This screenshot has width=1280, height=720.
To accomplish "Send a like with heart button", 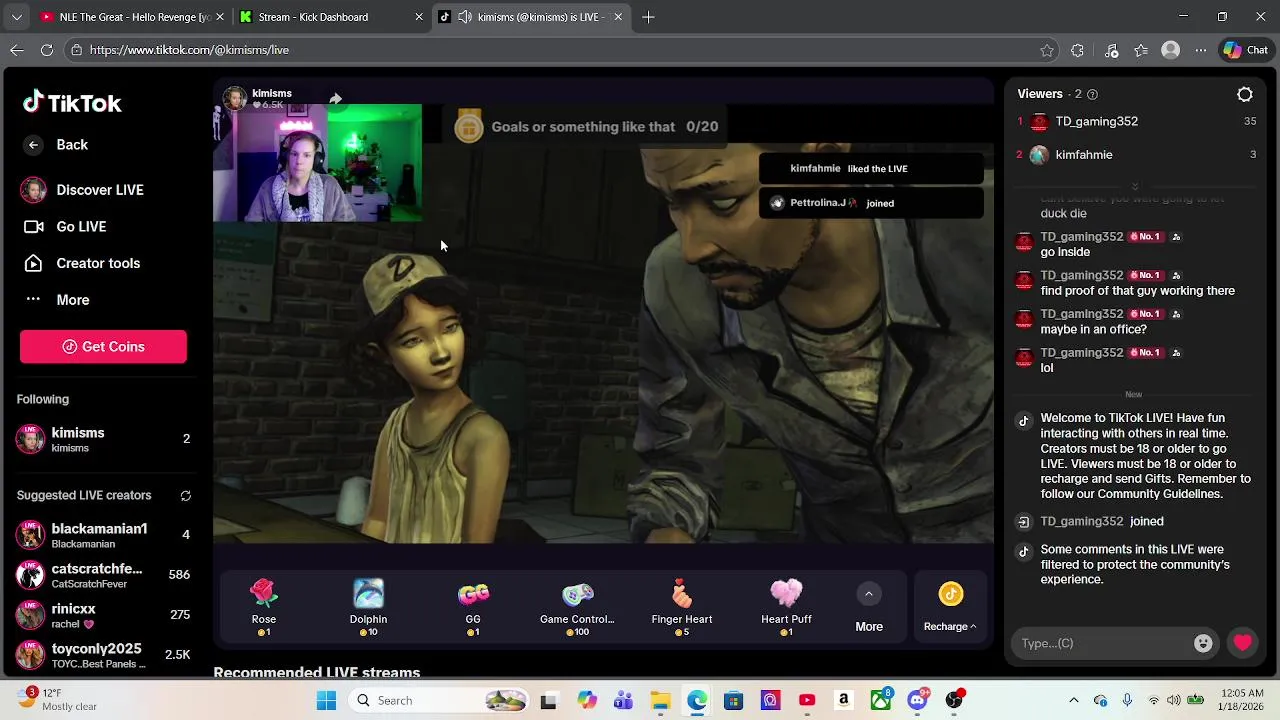I will pyautogui.click(x=1242, y=644).
